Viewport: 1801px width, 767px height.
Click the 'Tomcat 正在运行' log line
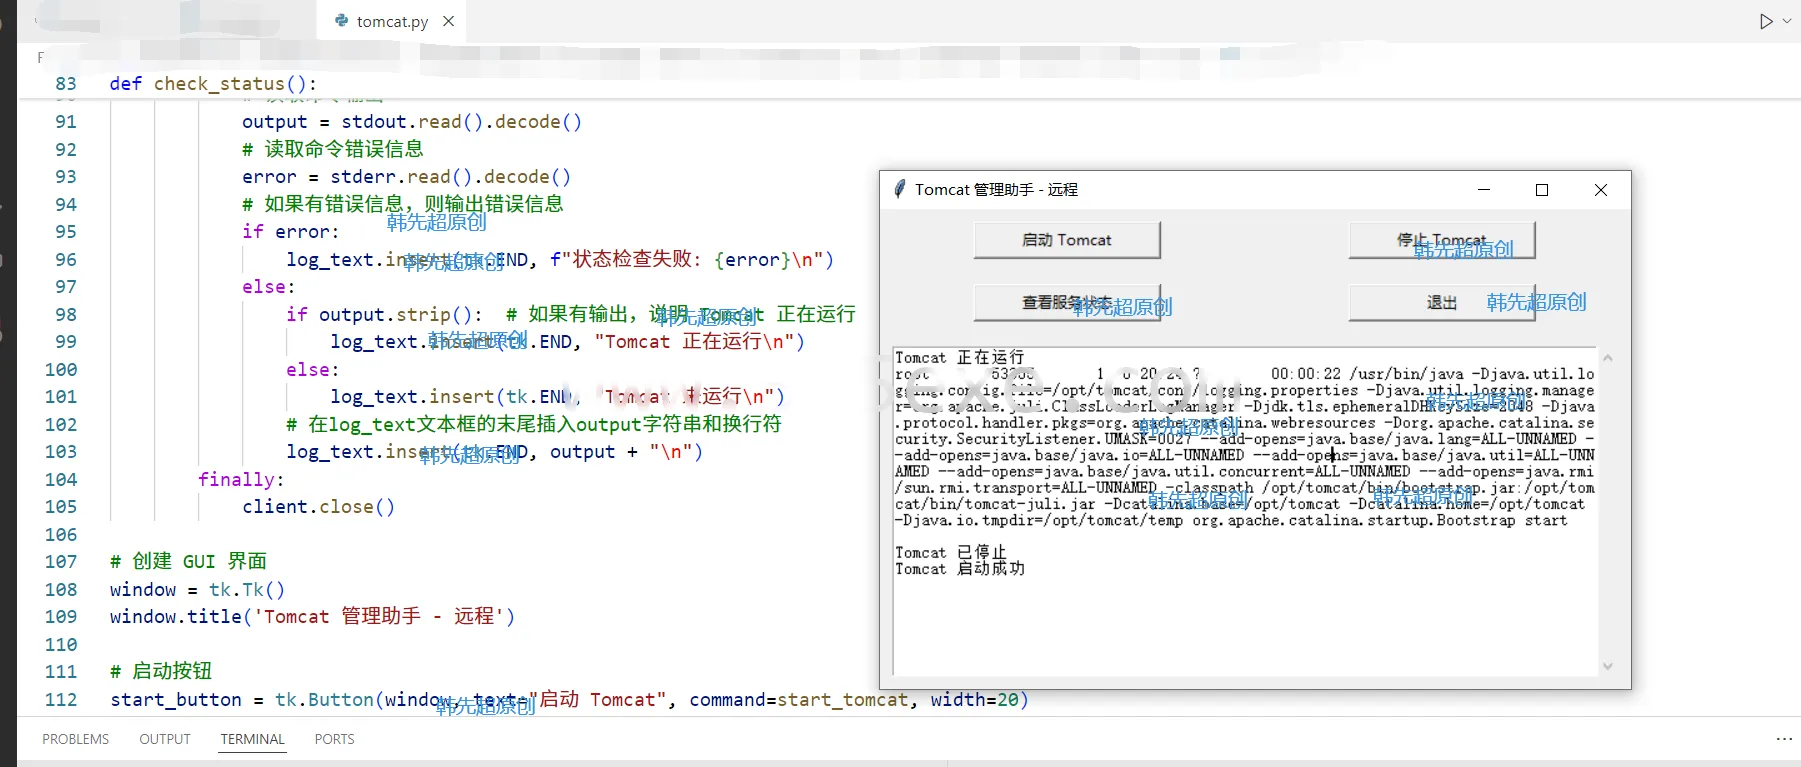click(x=960, y=357)
